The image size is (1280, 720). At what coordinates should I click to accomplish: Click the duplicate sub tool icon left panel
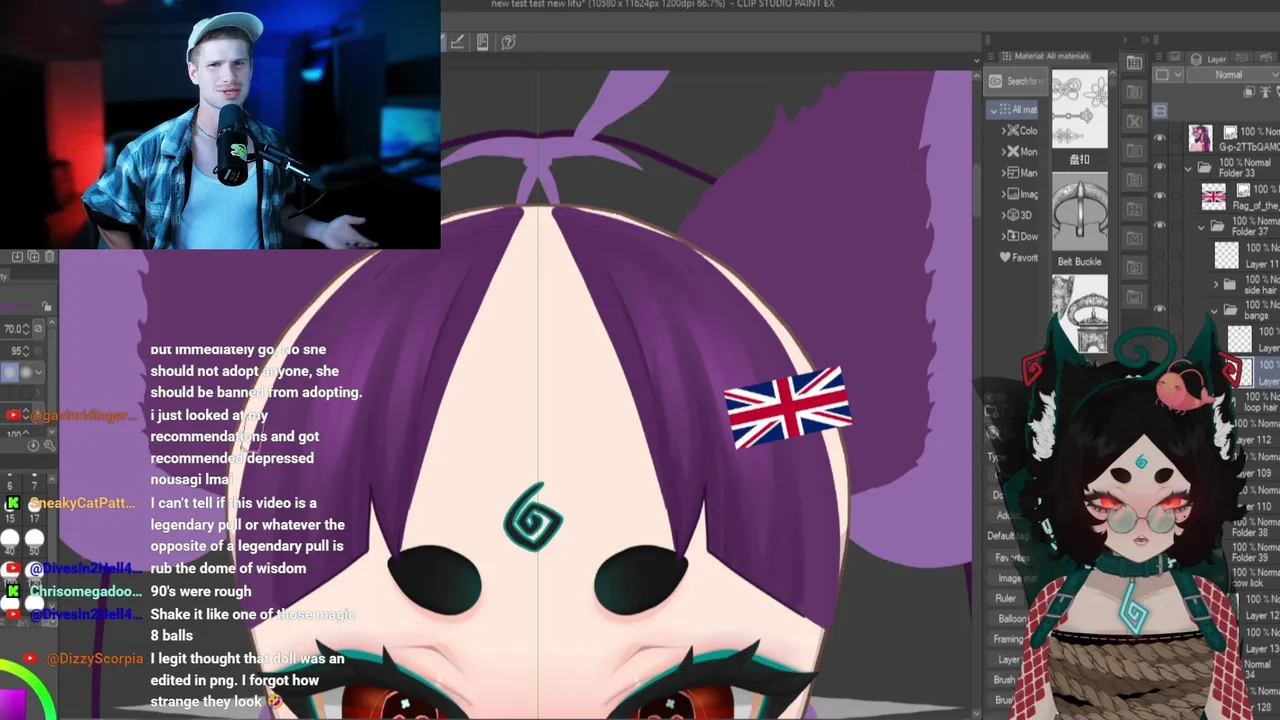[x=33, y=257]
